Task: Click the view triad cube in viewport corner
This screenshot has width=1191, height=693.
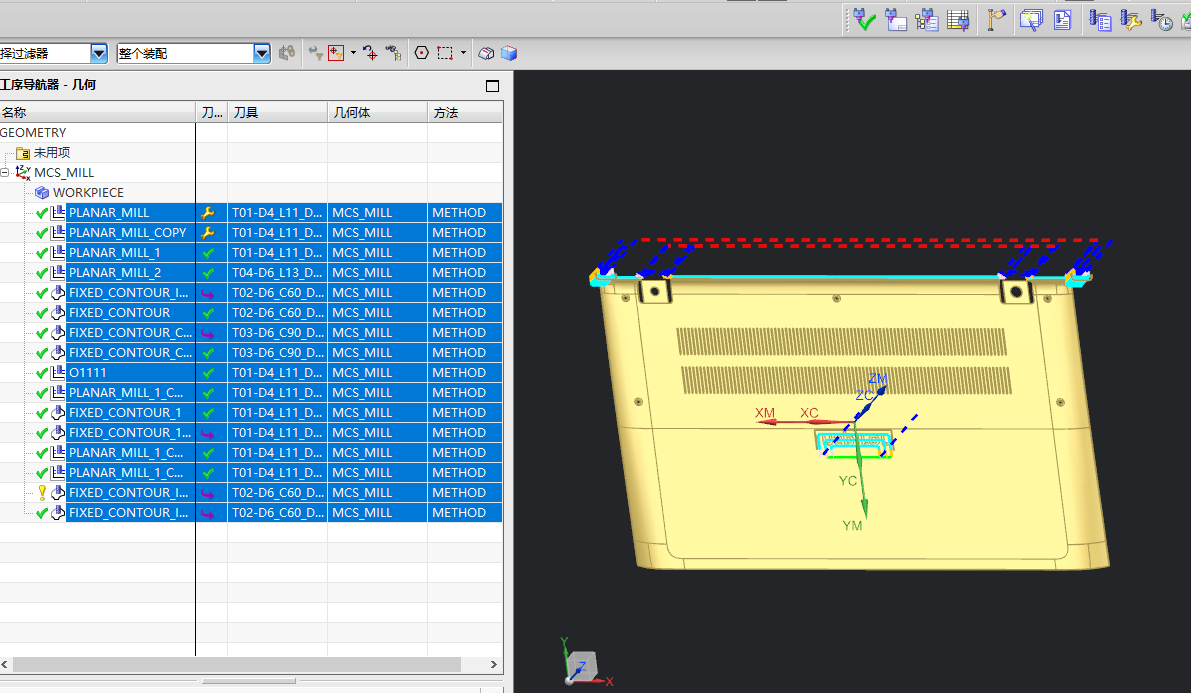Action: pos(583,665)
